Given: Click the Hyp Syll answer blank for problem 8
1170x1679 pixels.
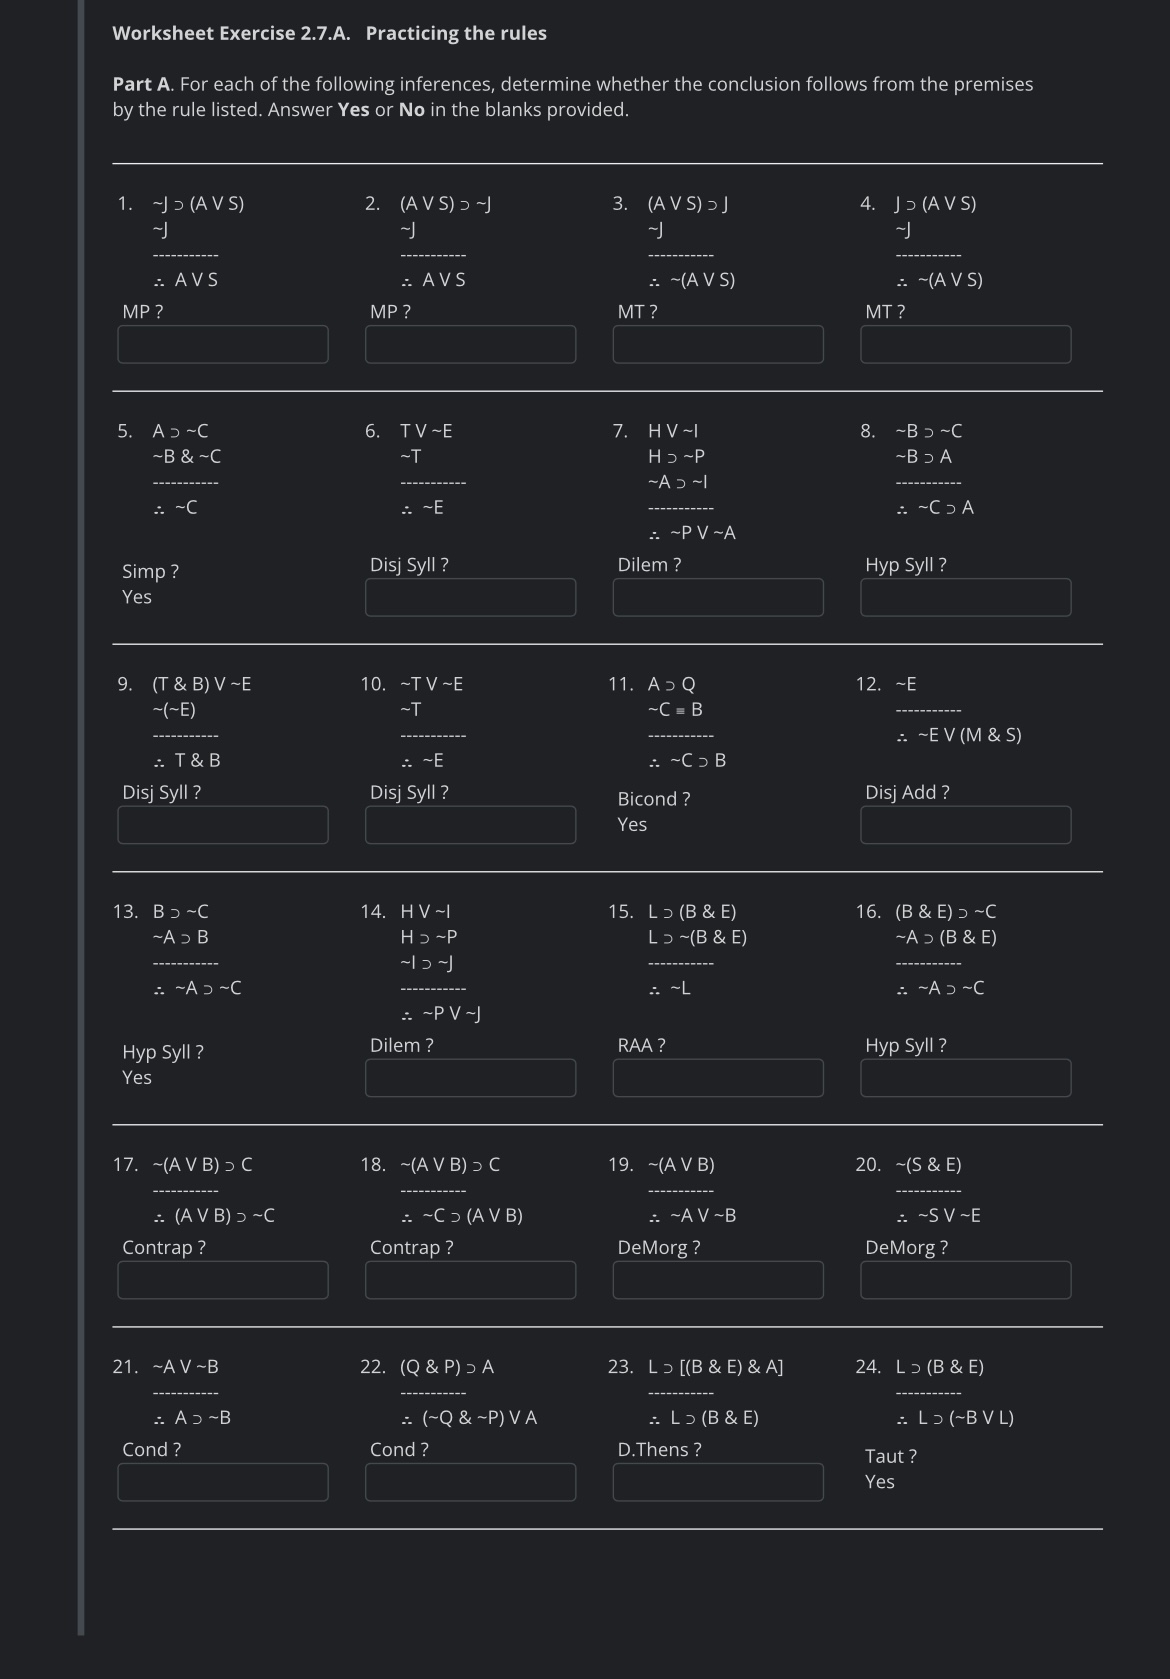Looking at the screenshot, I should [x=965, y=597].
